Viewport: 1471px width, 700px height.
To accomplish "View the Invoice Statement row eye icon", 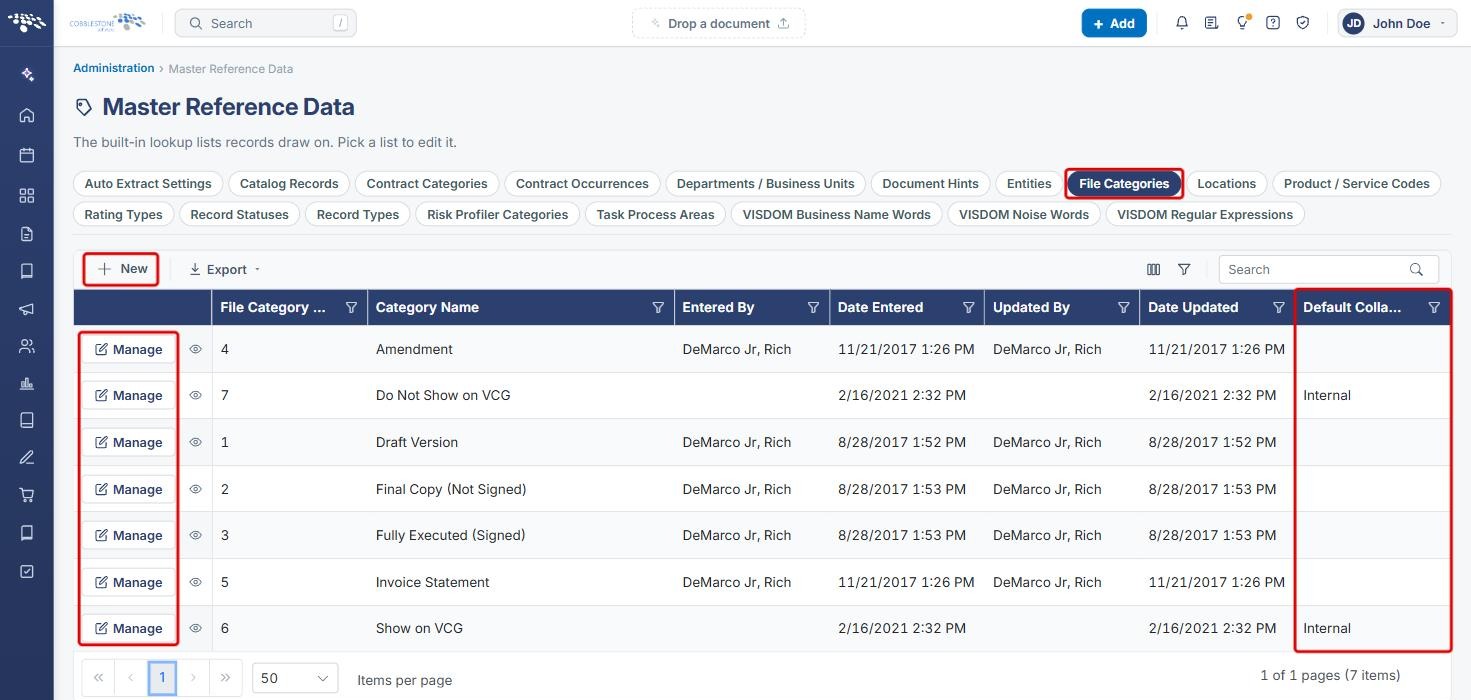I will [x=196, y=582].
